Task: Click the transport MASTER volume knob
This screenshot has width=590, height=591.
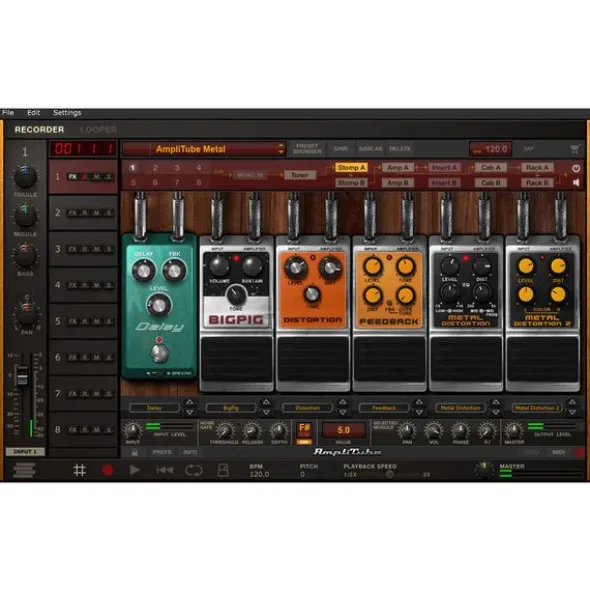Action: [x=484, y=470]
